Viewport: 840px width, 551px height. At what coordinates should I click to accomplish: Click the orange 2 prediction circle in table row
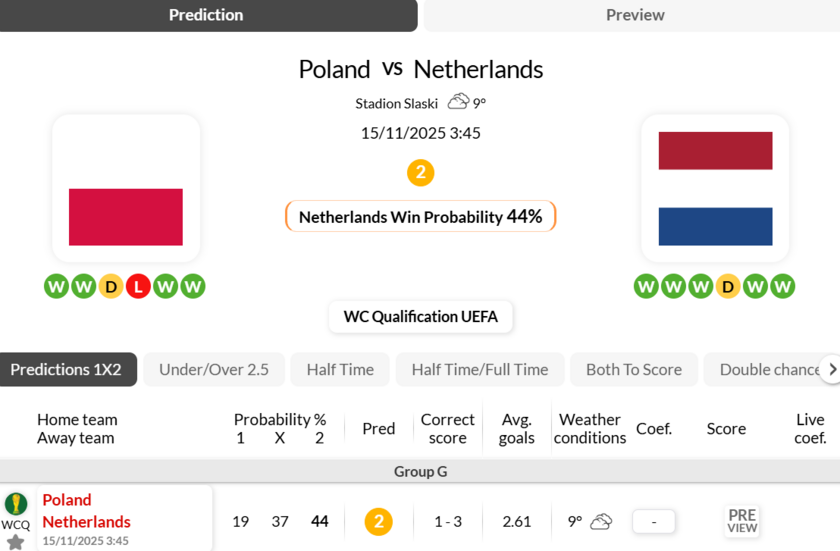click(x=378, y=521)
